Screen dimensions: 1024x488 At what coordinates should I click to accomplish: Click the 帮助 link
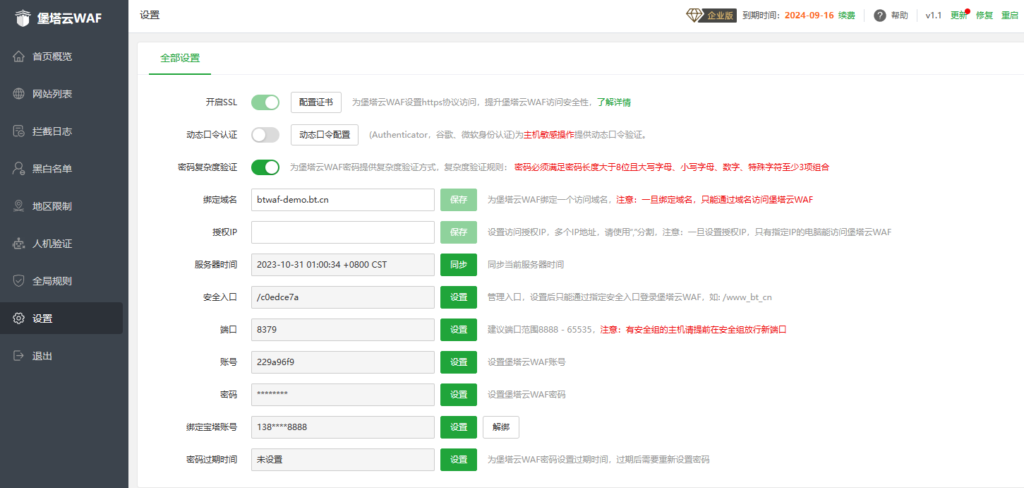click(899, 16)
